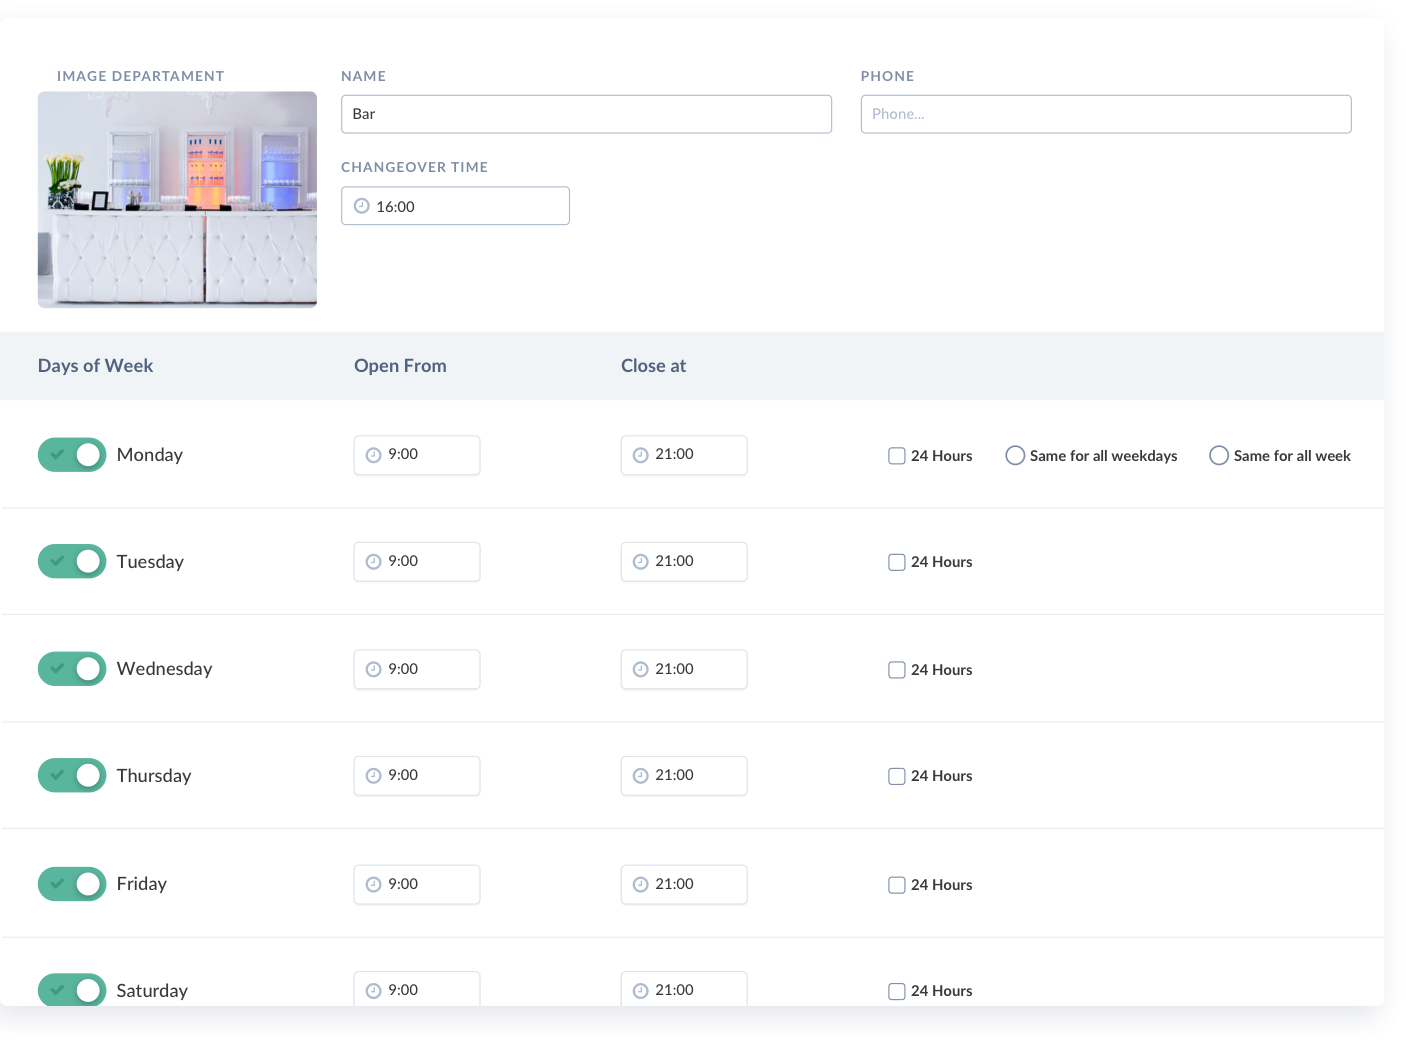Viewport: 1406px width, 1044px height.
Task: Click the clock icon in Thursday's Close at field
Action: 641,776
